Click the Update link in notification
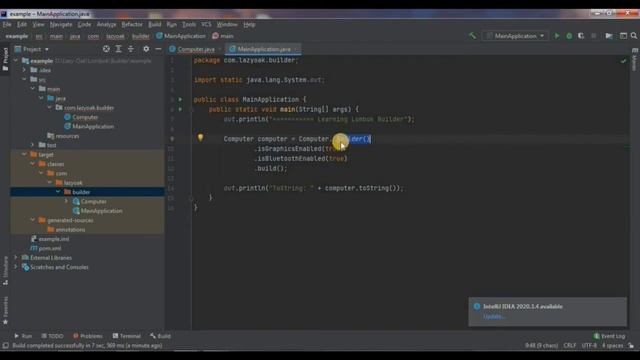Screen dimensions: 640x360 pos(494,317)
